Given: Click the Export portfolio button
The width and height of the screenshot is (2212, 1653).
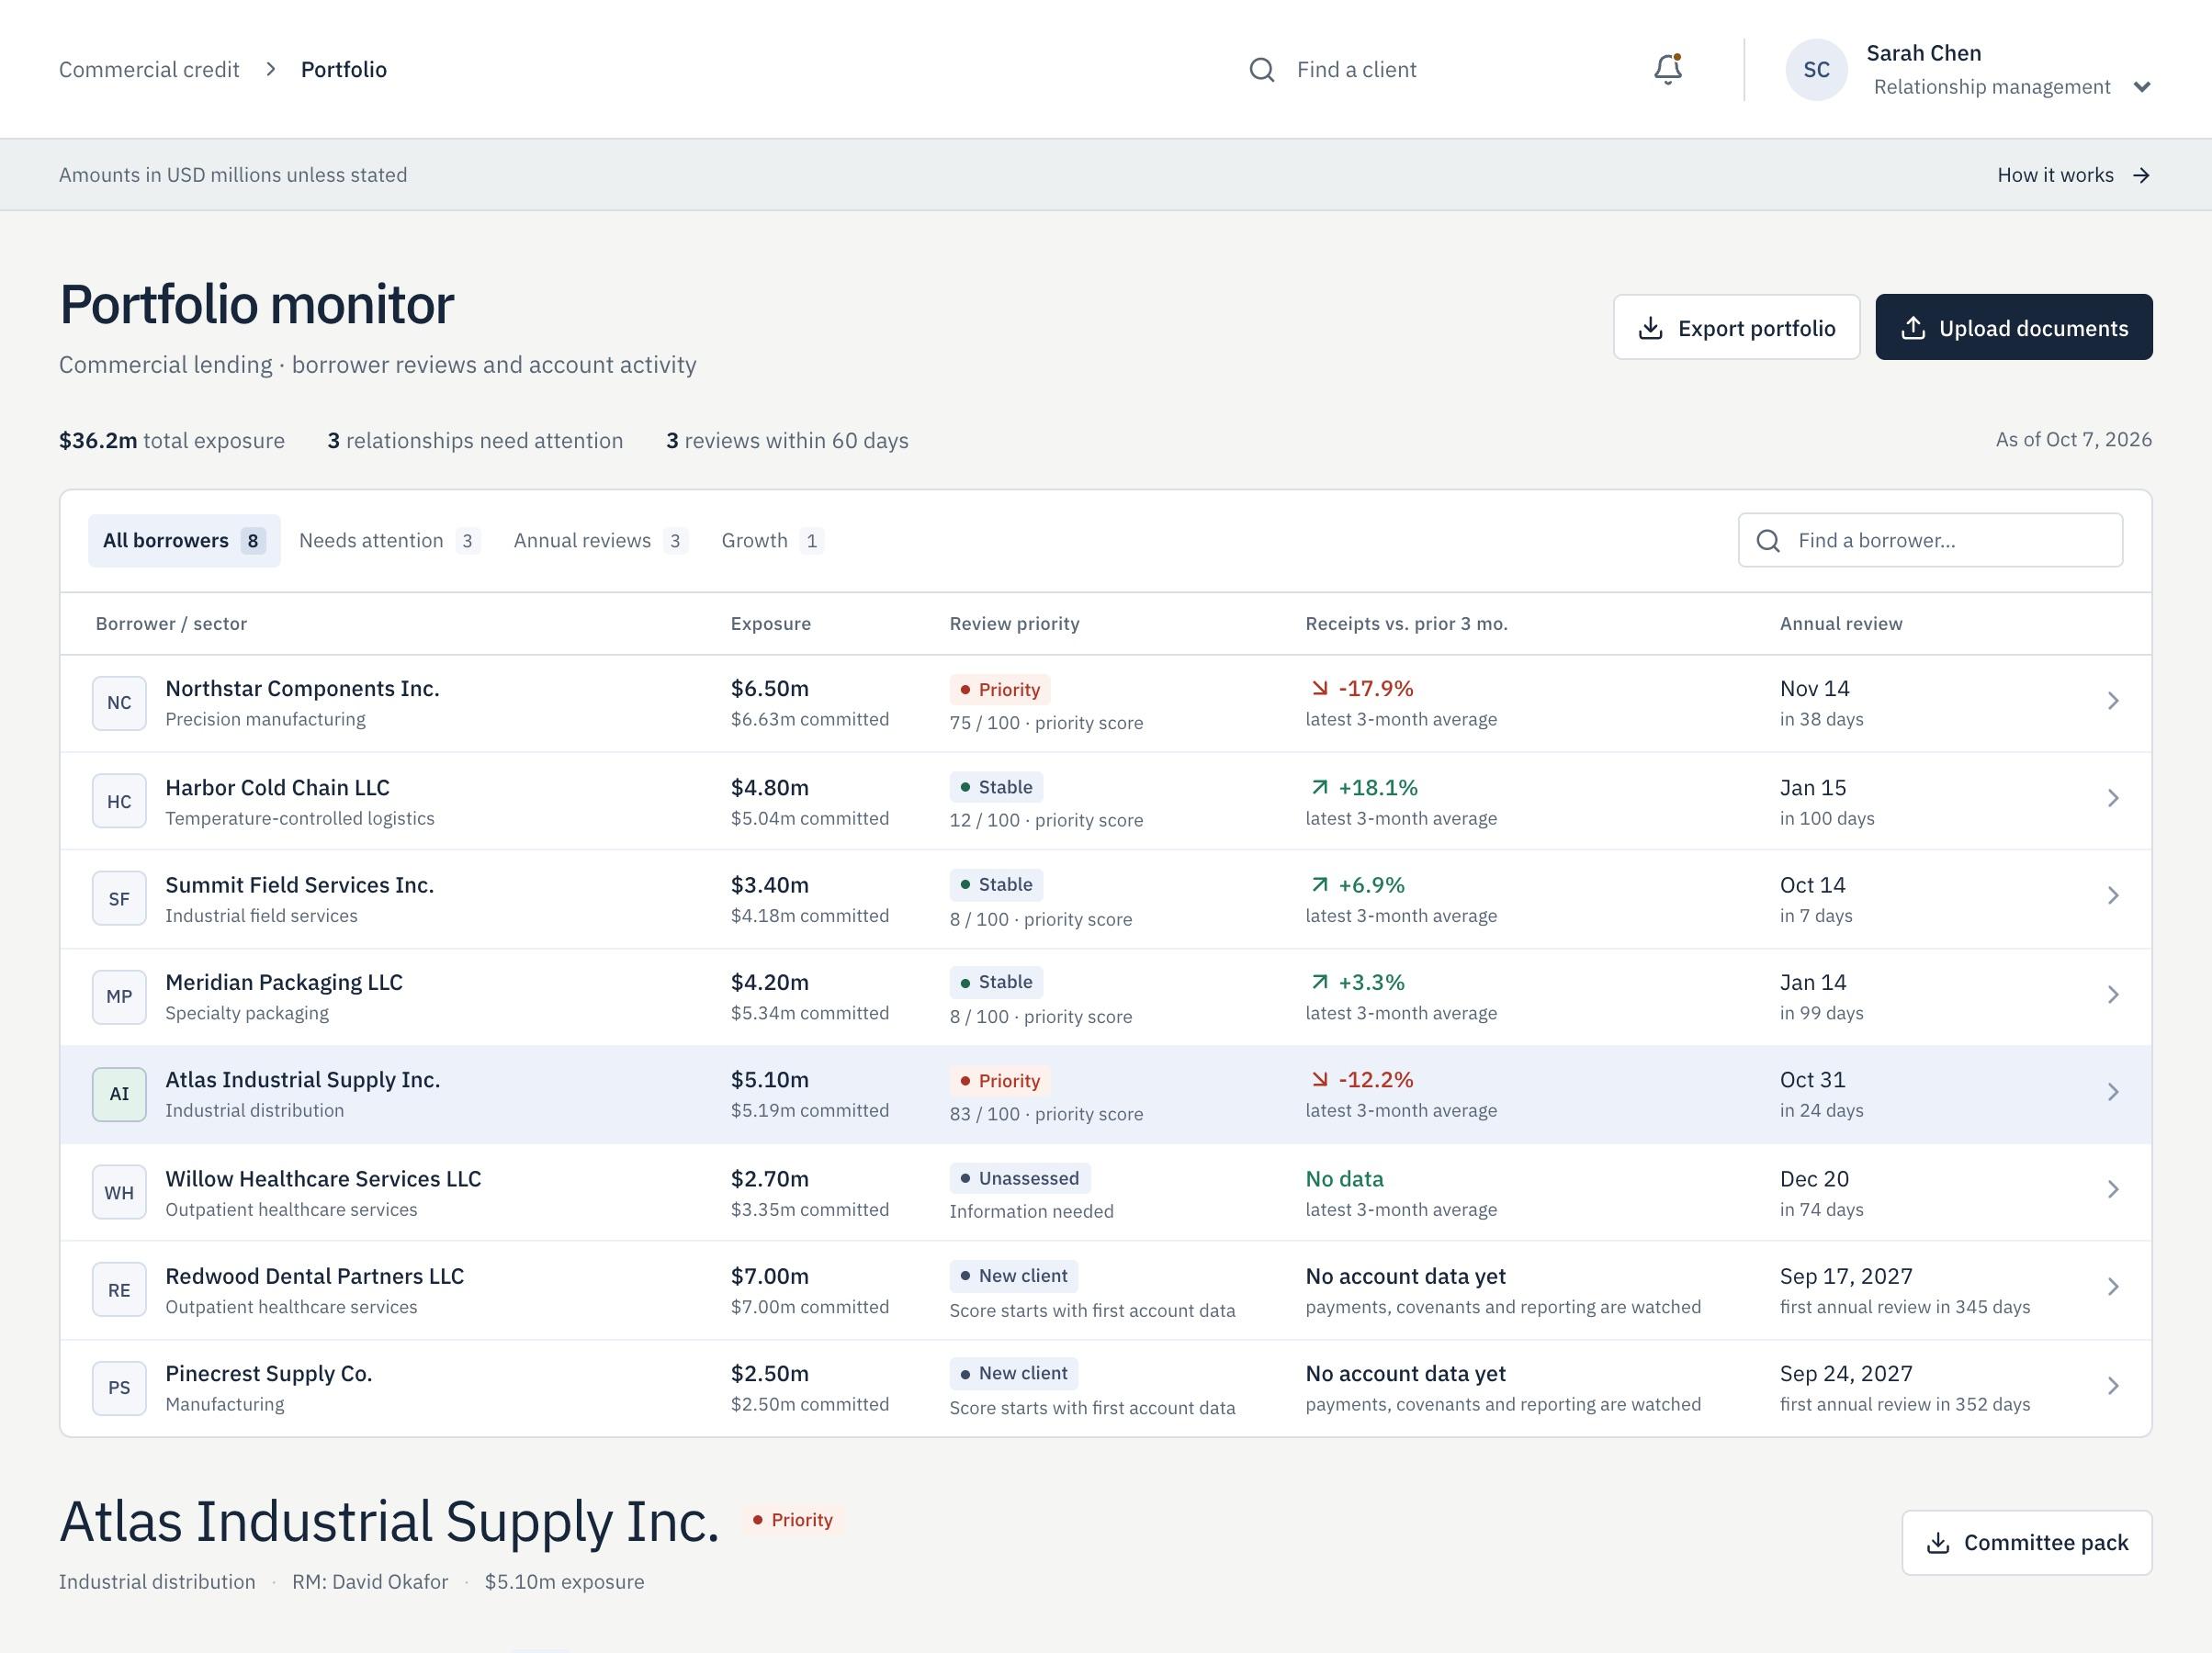Looking at the screenshot, I should click(x=1736, y=327).
